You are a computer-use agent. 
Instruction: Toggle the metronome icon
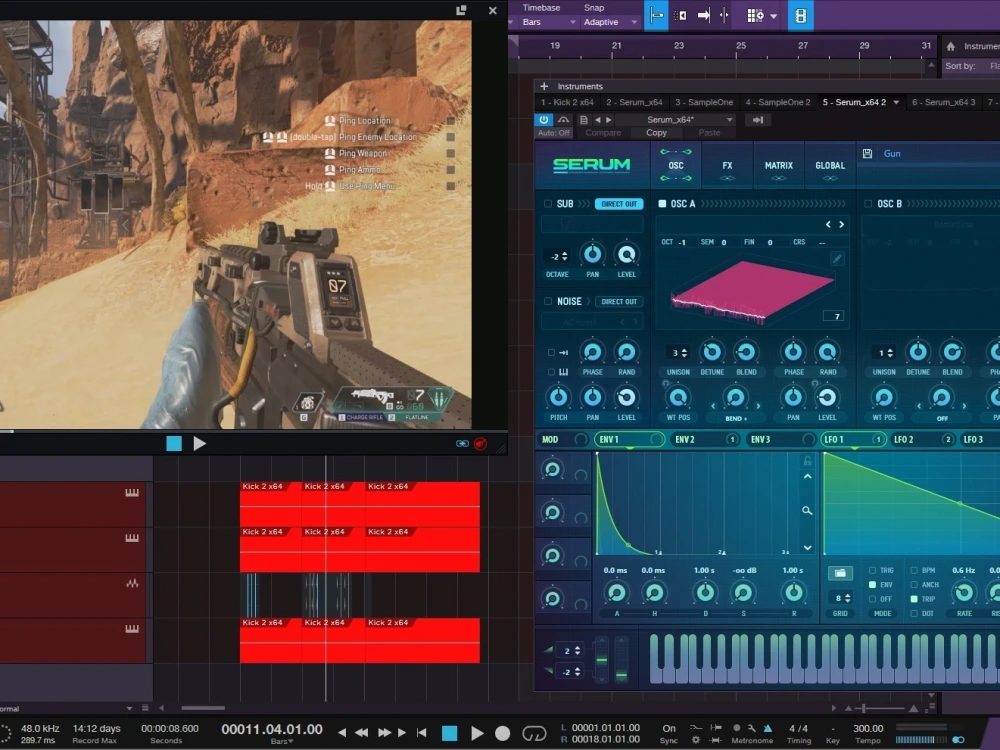coord(768,728)
